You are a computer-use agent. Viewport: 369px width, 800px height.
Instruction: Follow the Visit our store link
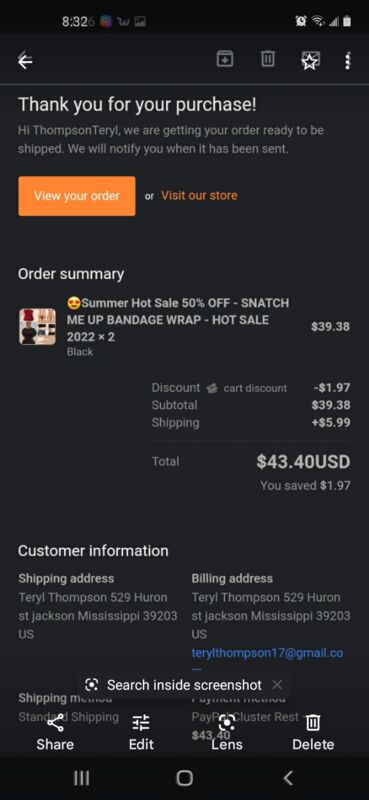[199, 195]
